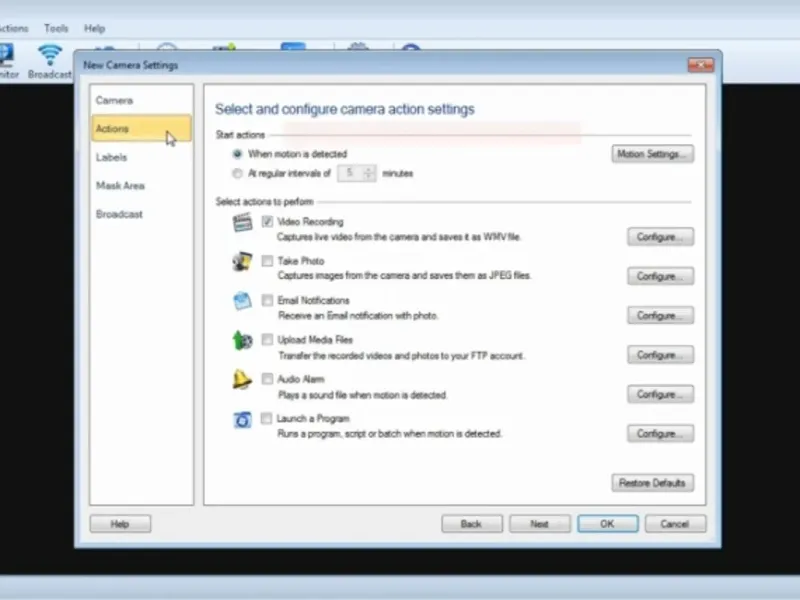Enable the Email Notifications checkbox
The width and height of the screenshot is (800, 600).
click(267, 300)
